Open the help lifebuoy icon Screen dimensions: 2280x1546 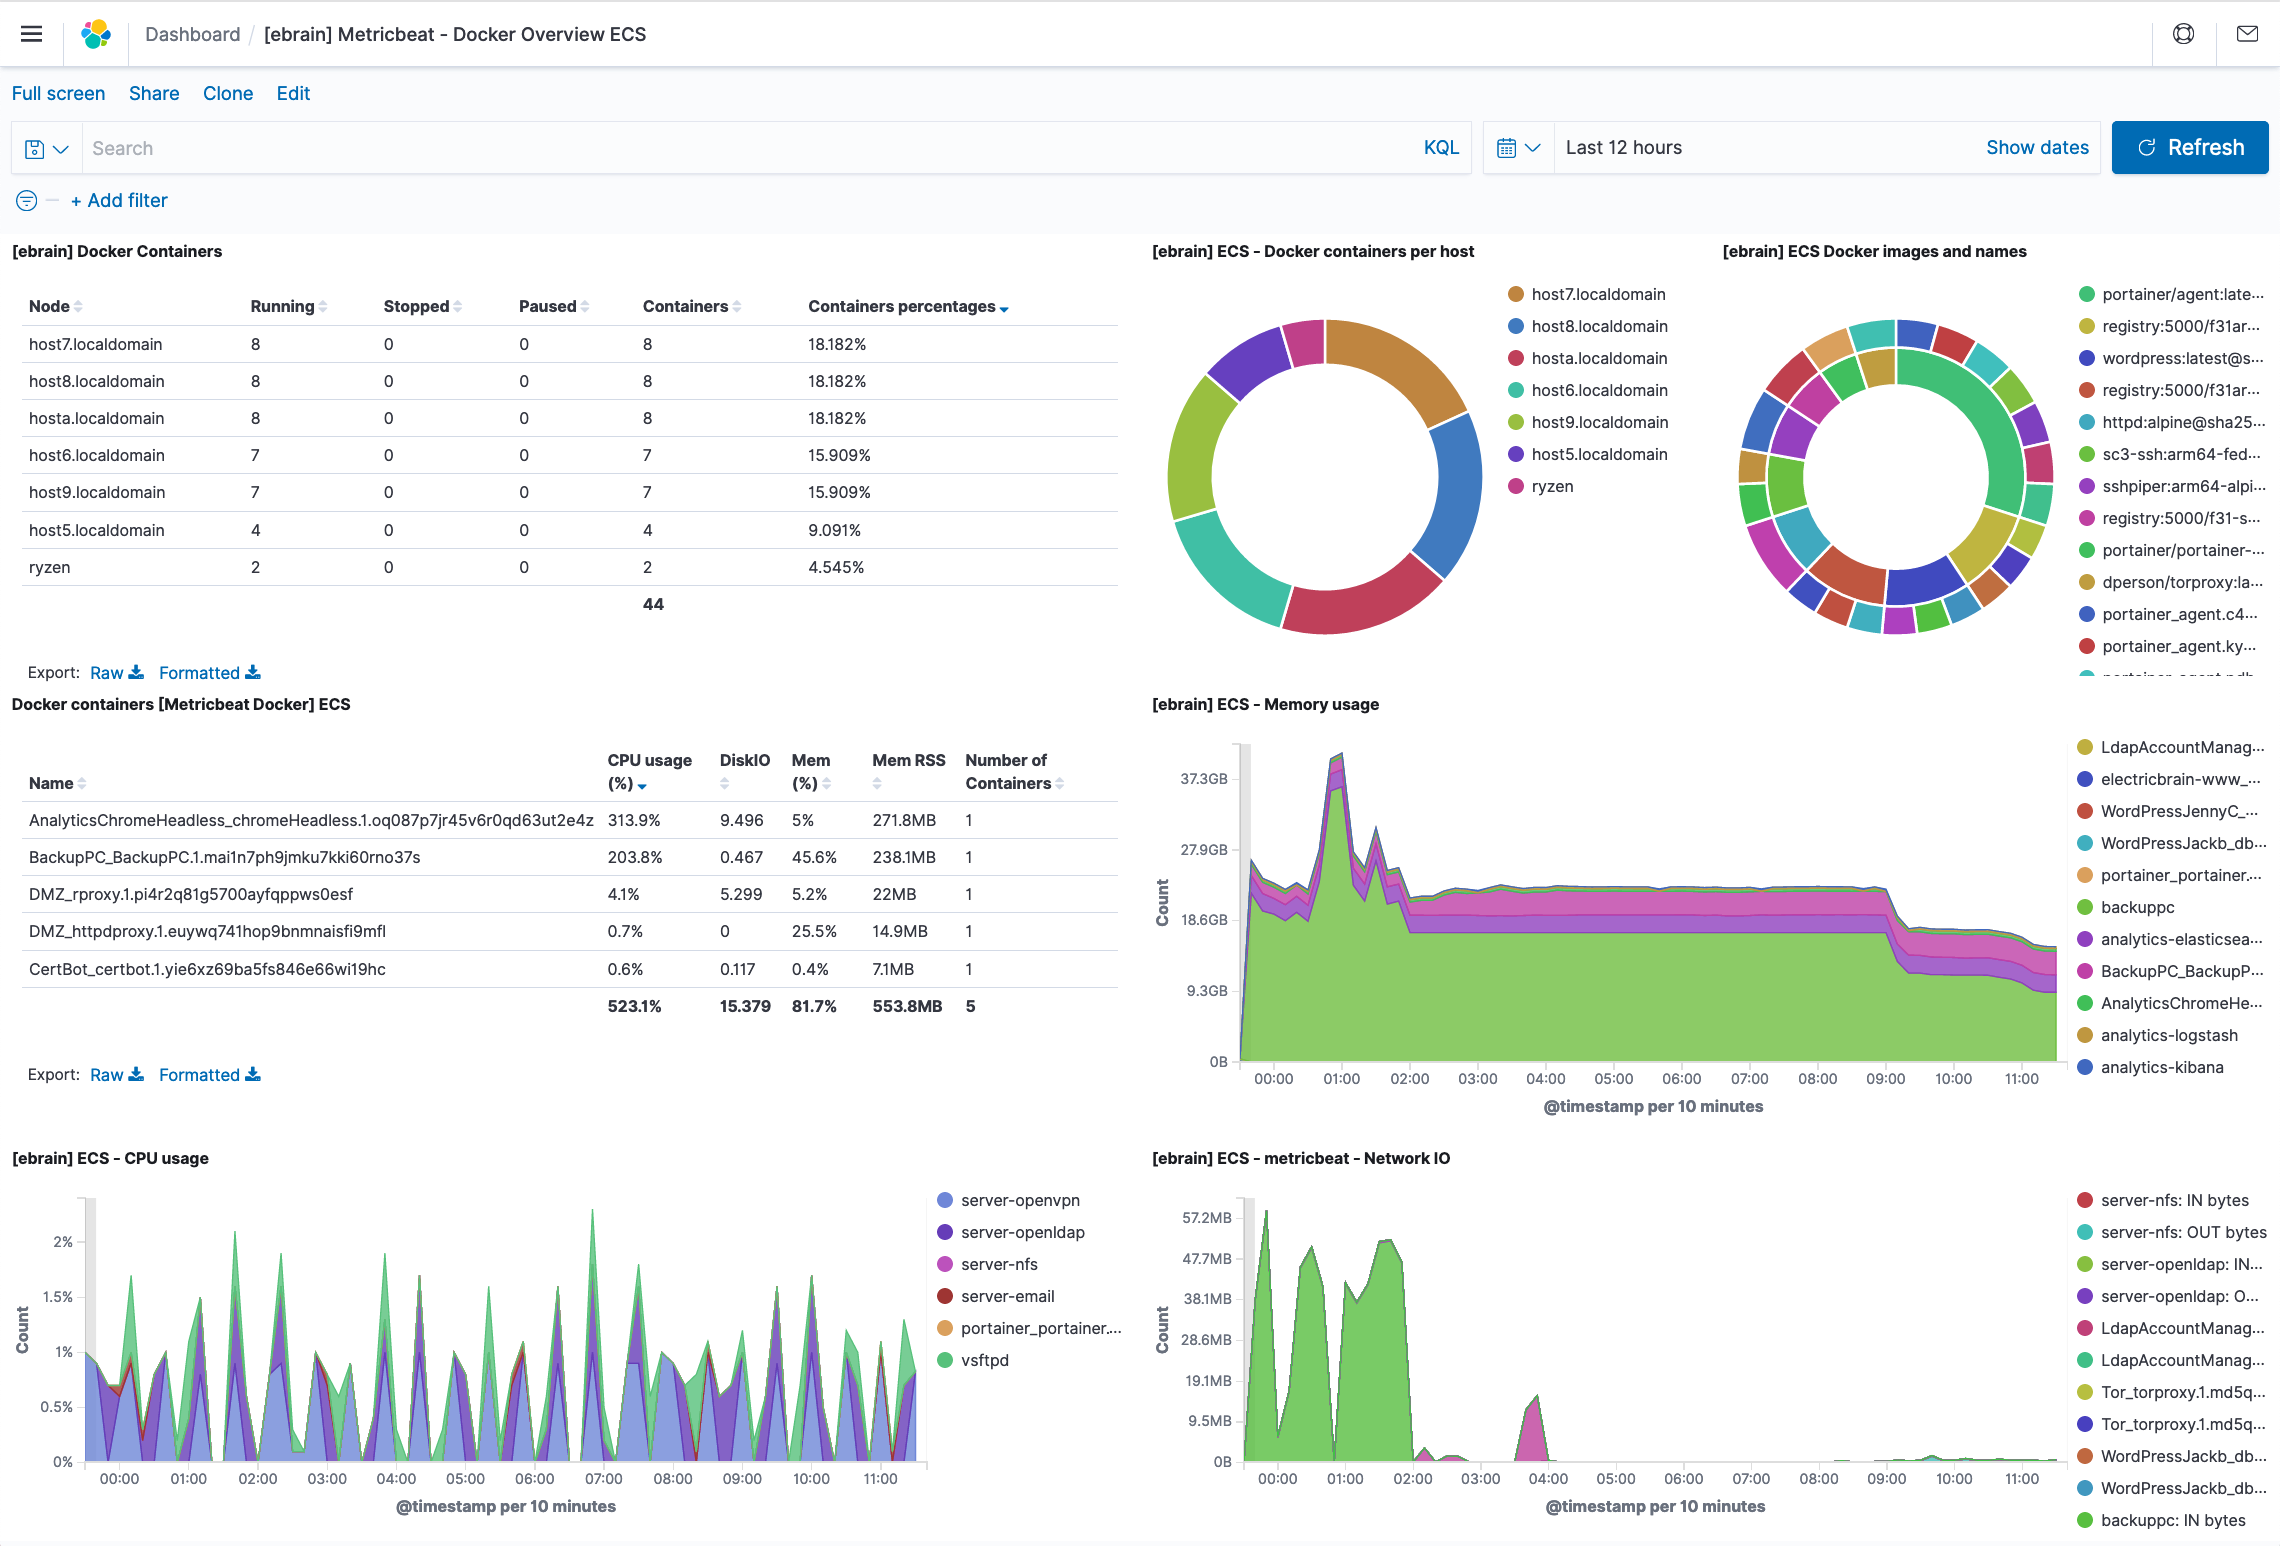[x=2183, y=34]
